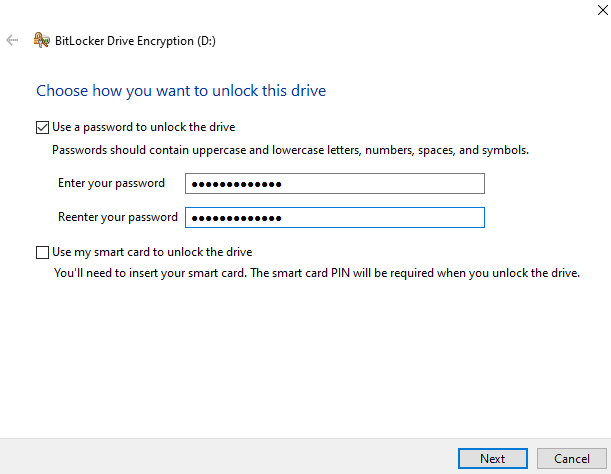Click the BitLocker padlock and keys icon
The height and width of the screenshot is (474, 611).
tap(41, 40)
